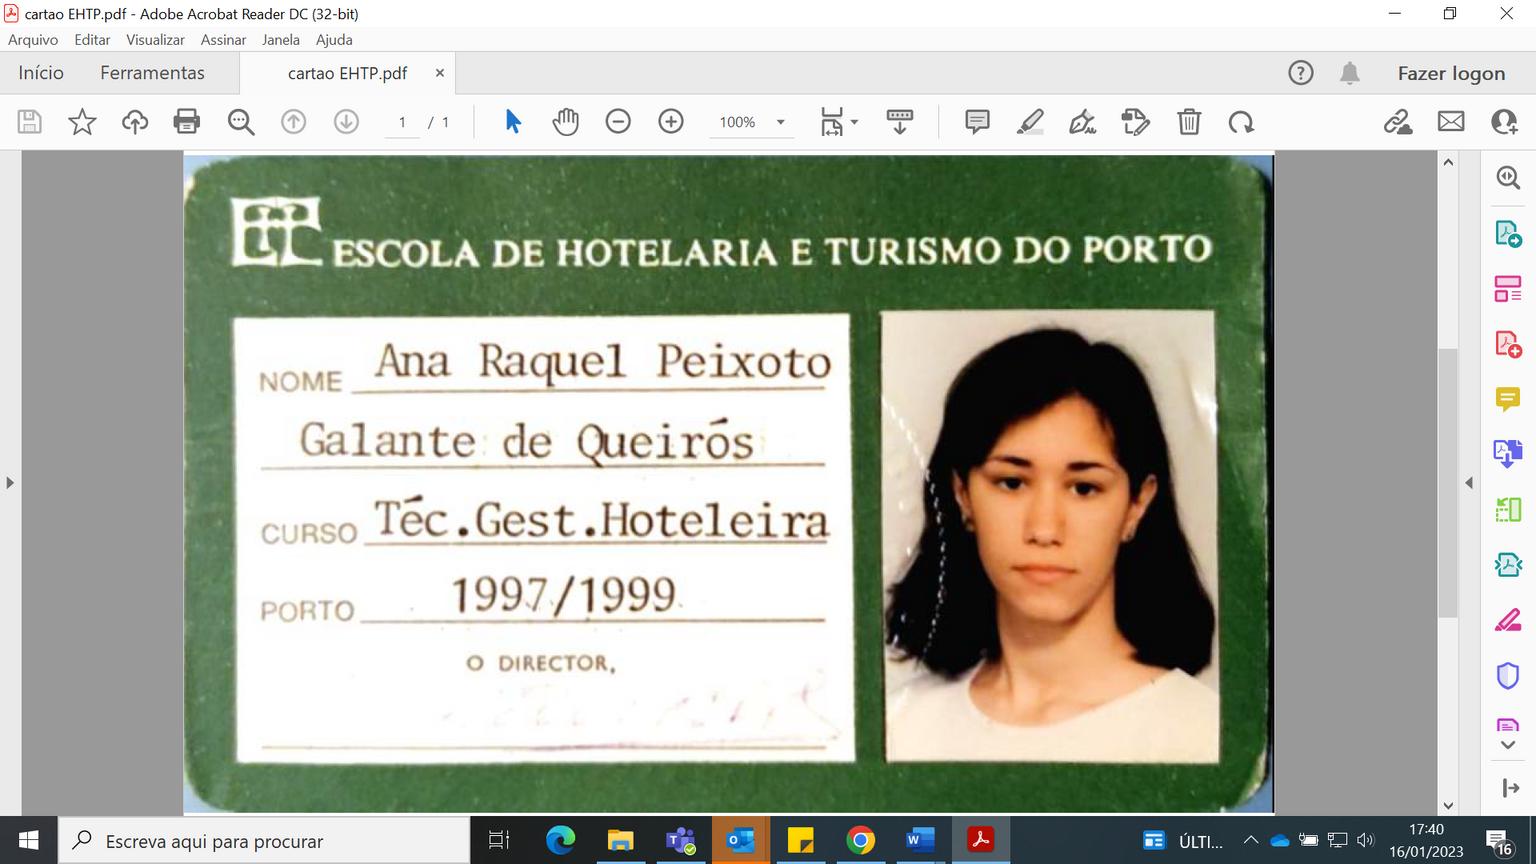Image resolution: width=1536 pixels, height=864 pixels.
Task: Open search tools in the right panel
Action: click(1508, 178)
